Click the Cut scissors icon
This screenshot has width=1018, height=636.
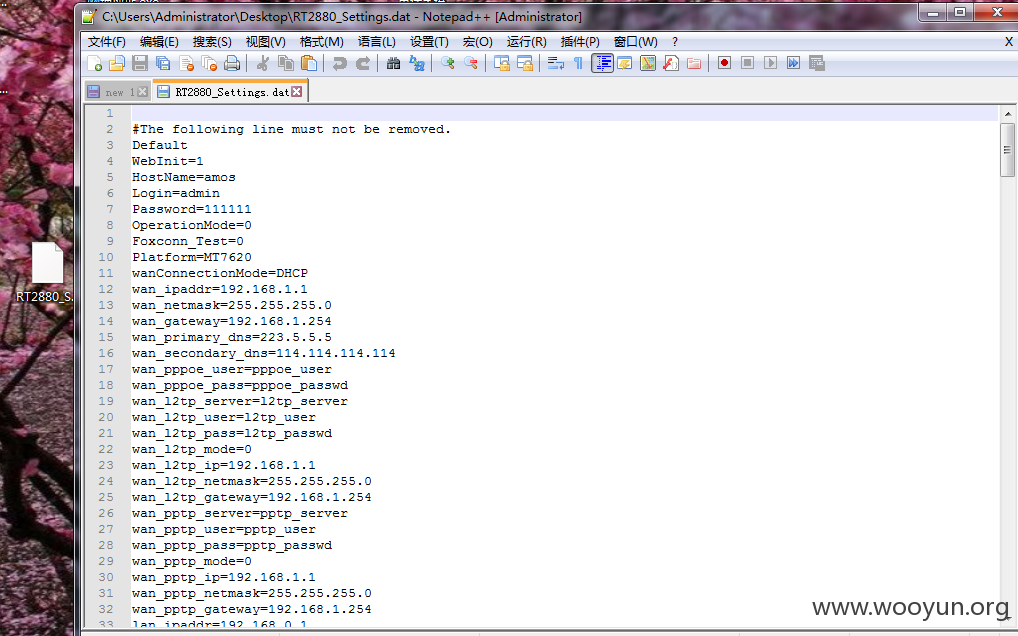click(x=263, y=63)
